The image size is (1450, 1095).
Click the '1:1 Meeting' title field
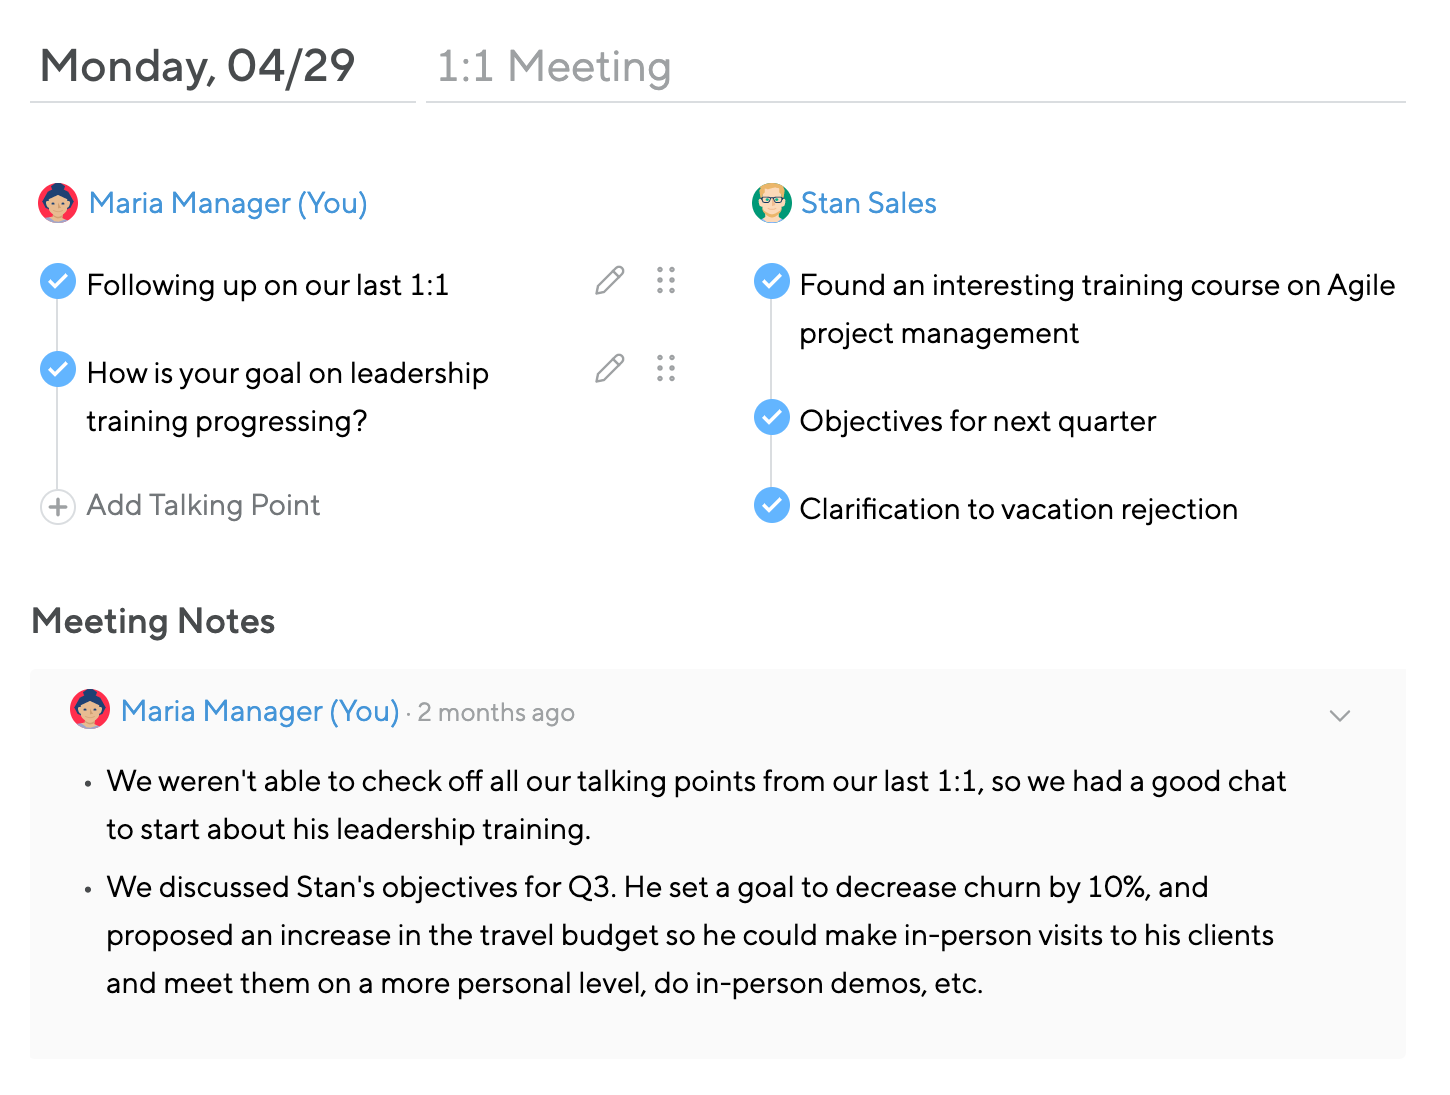pos(915,67)
